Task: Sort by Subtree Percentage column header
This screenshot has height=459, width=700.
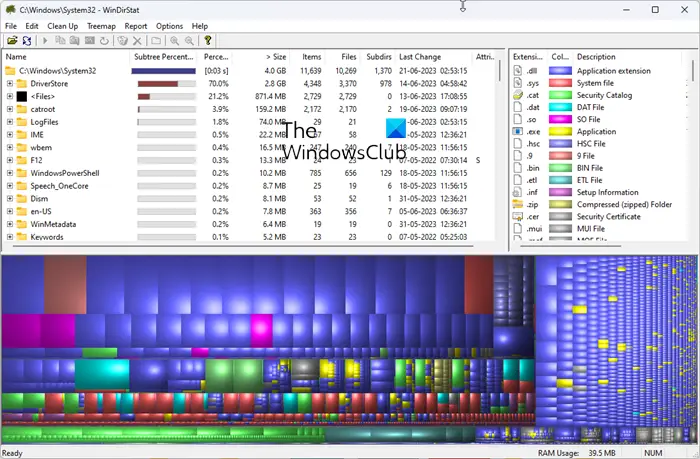Action: click(x=164, y=57)
